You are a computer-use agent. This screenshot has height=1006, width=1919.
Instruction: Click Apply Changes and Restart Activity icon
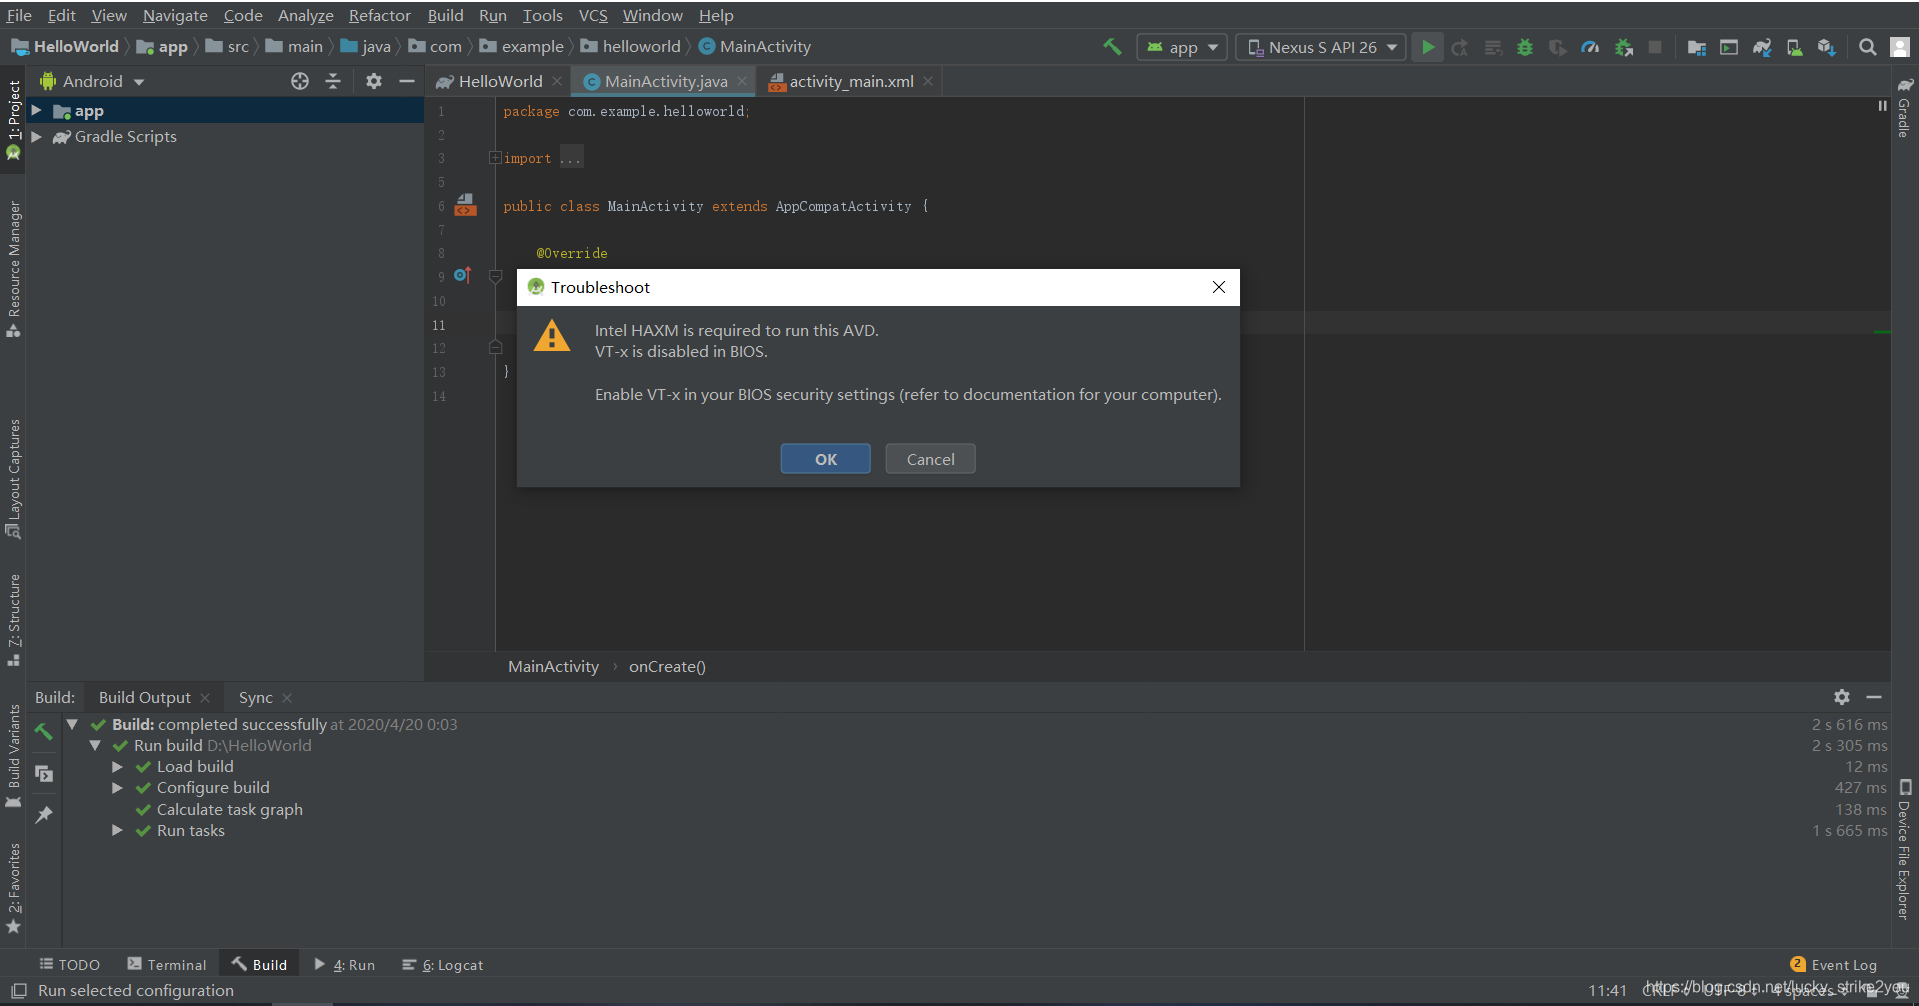click(1460, 47)
